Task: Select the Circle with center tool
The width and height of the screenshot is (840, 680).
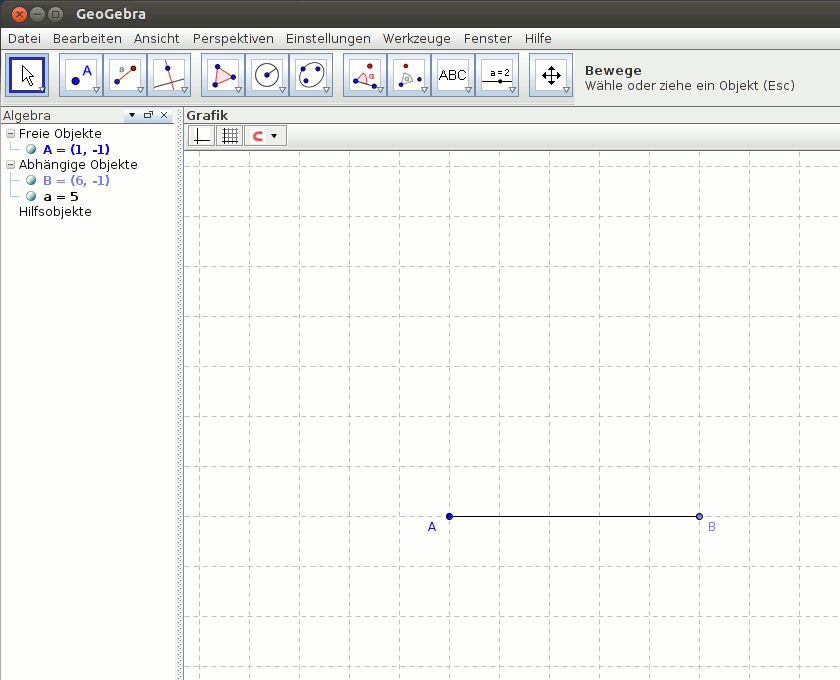Action: (267, 75)
